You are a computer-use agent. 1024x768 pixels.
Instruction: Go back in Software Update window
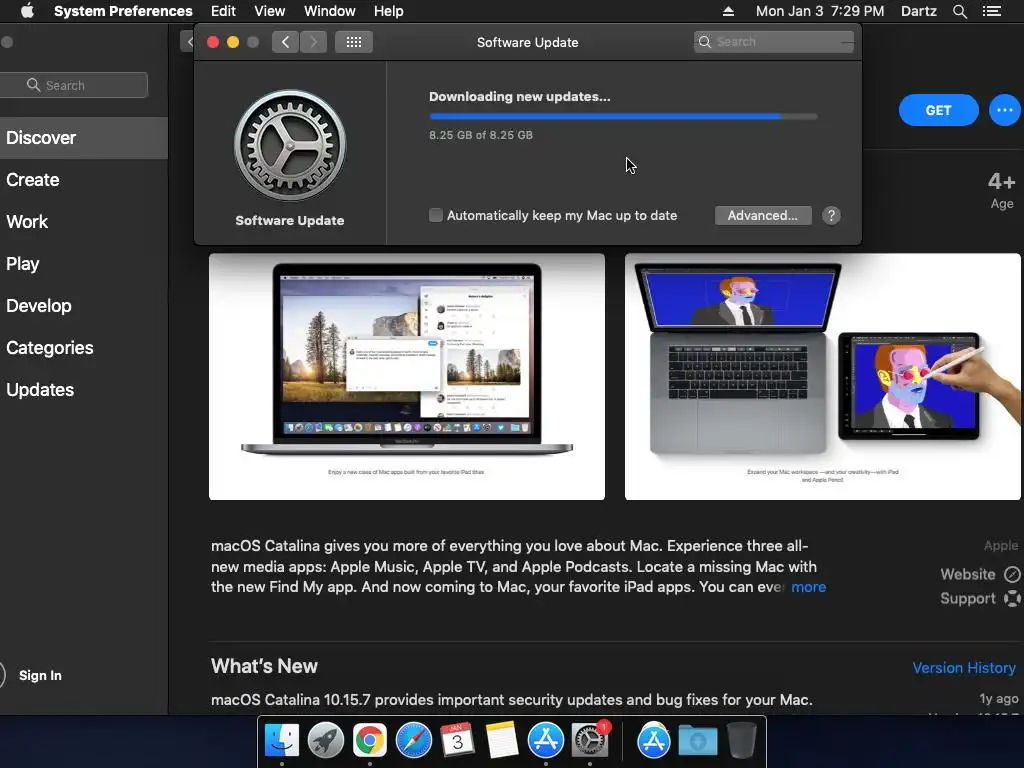[x=285, y=42]
